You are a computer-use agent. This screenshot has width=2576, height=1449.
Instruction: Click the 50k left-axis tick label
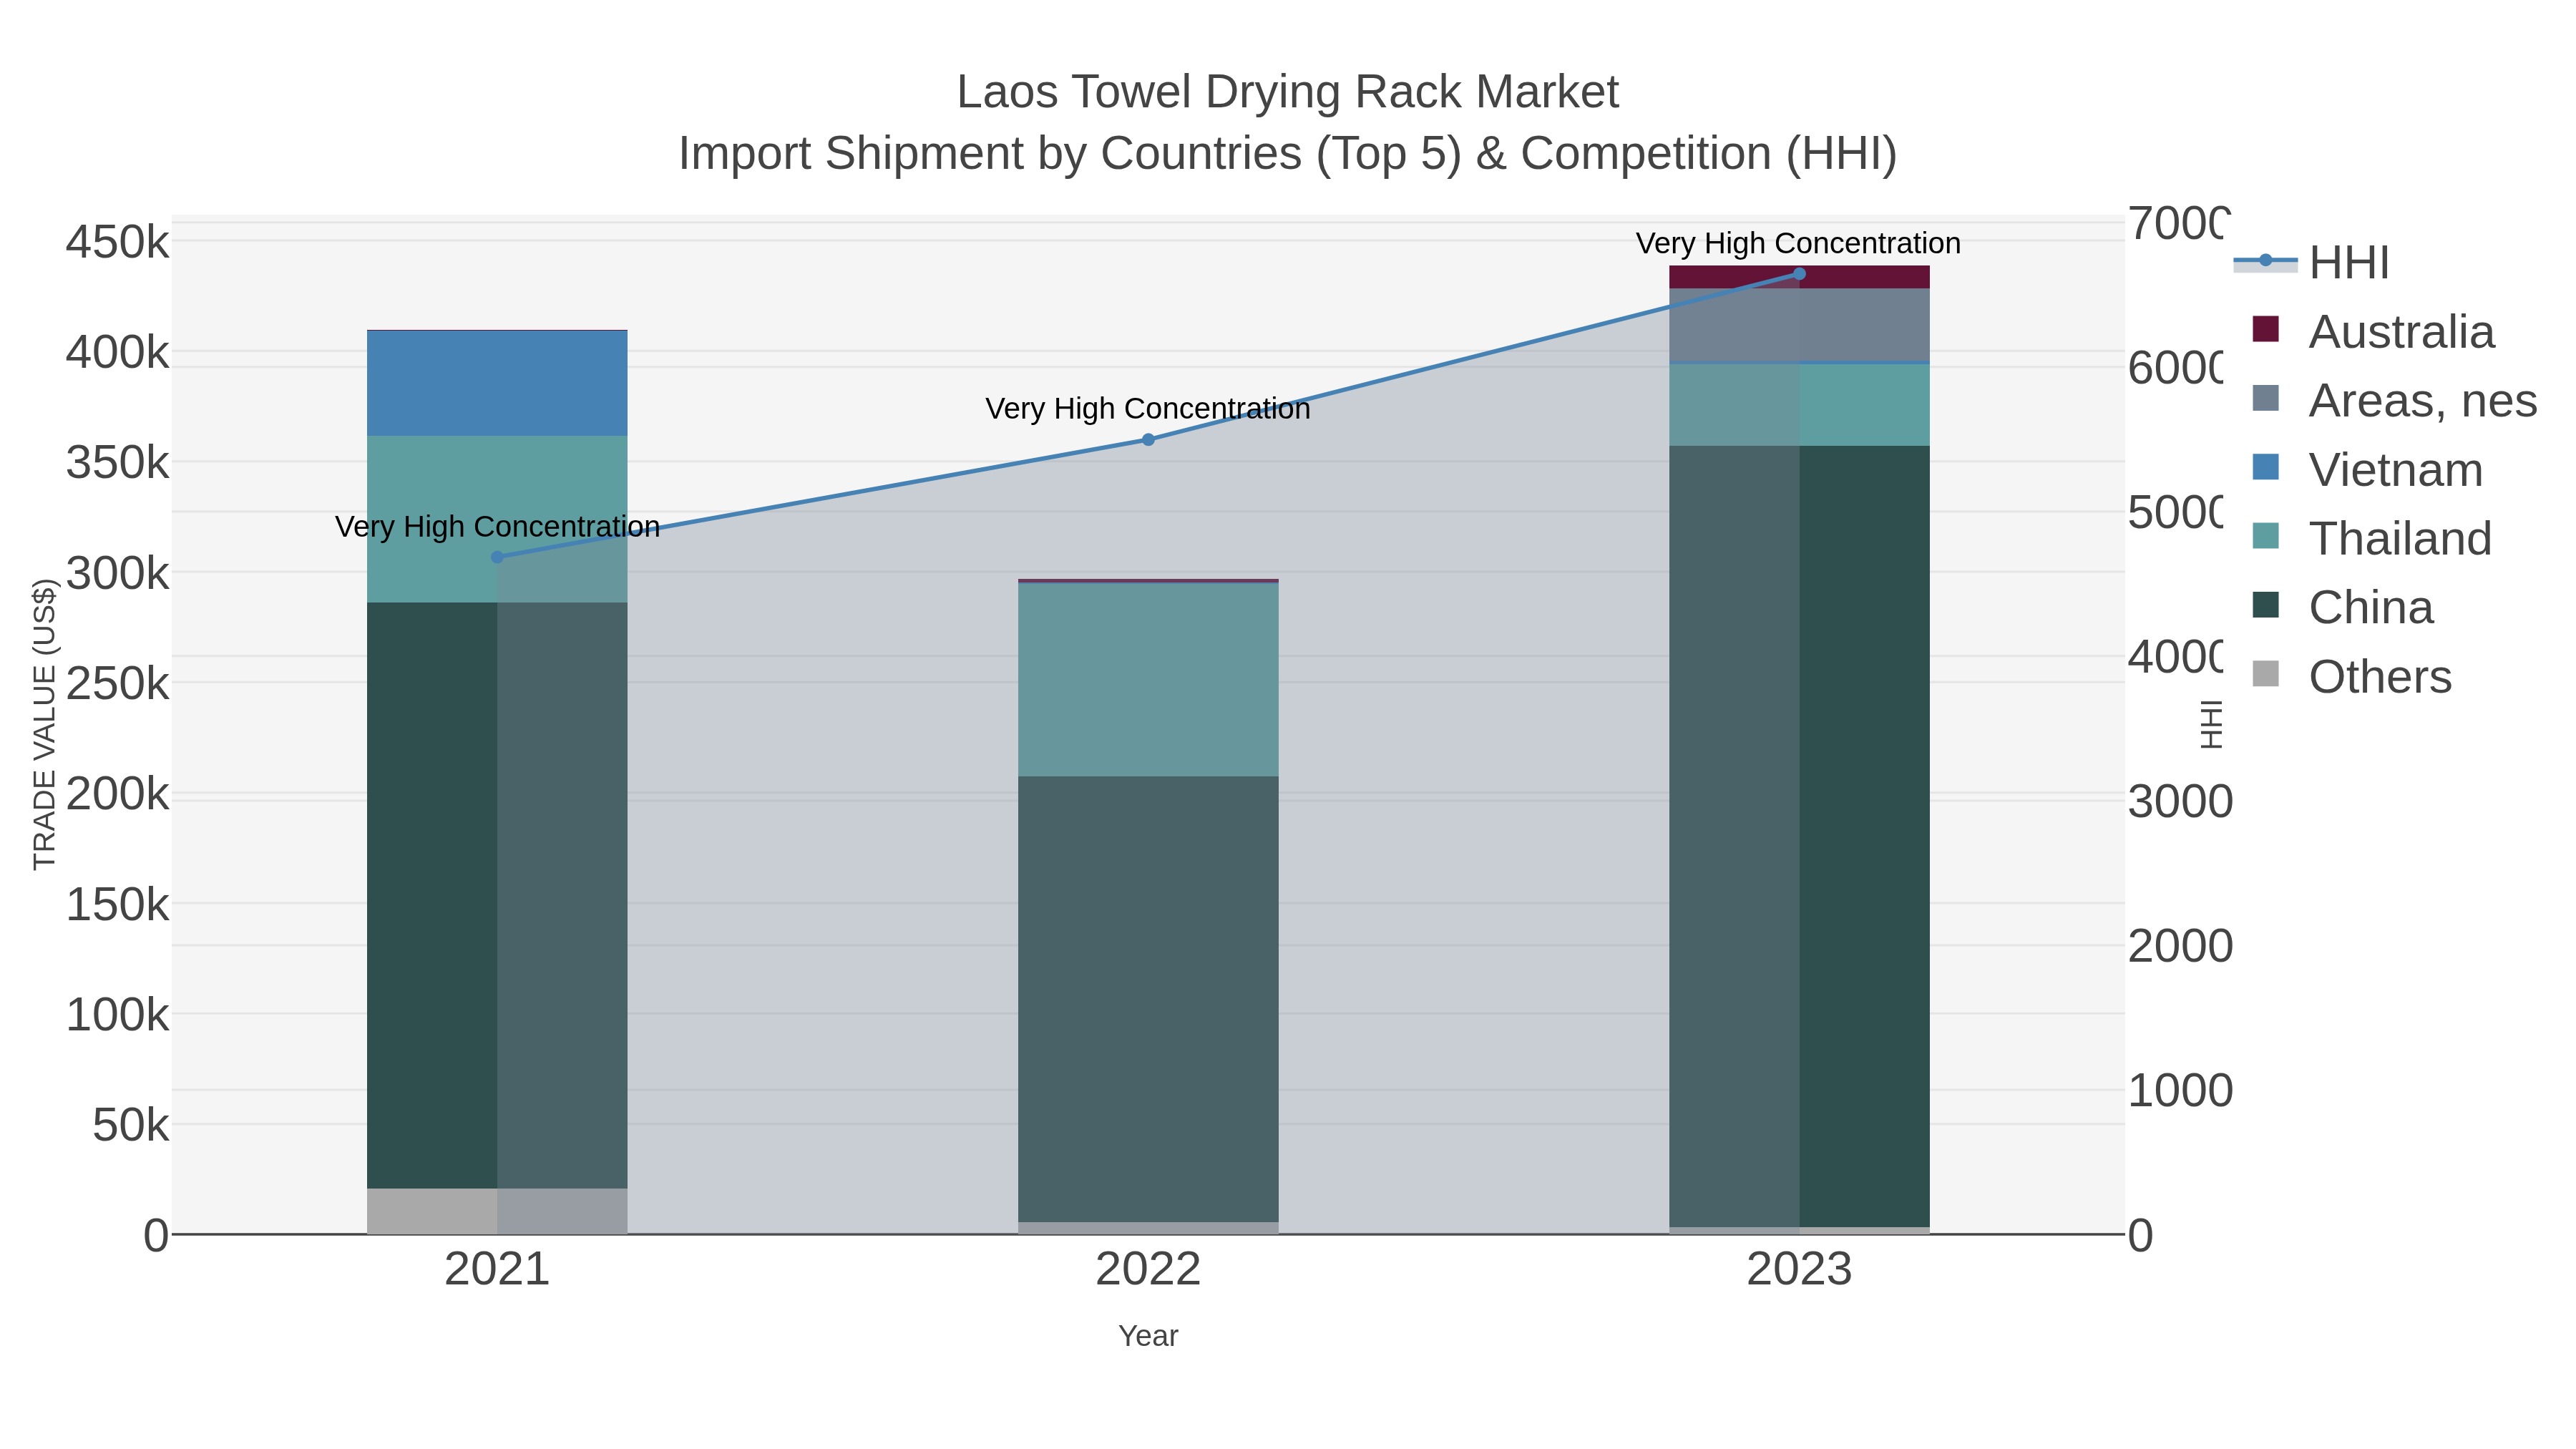point(131,1126)
